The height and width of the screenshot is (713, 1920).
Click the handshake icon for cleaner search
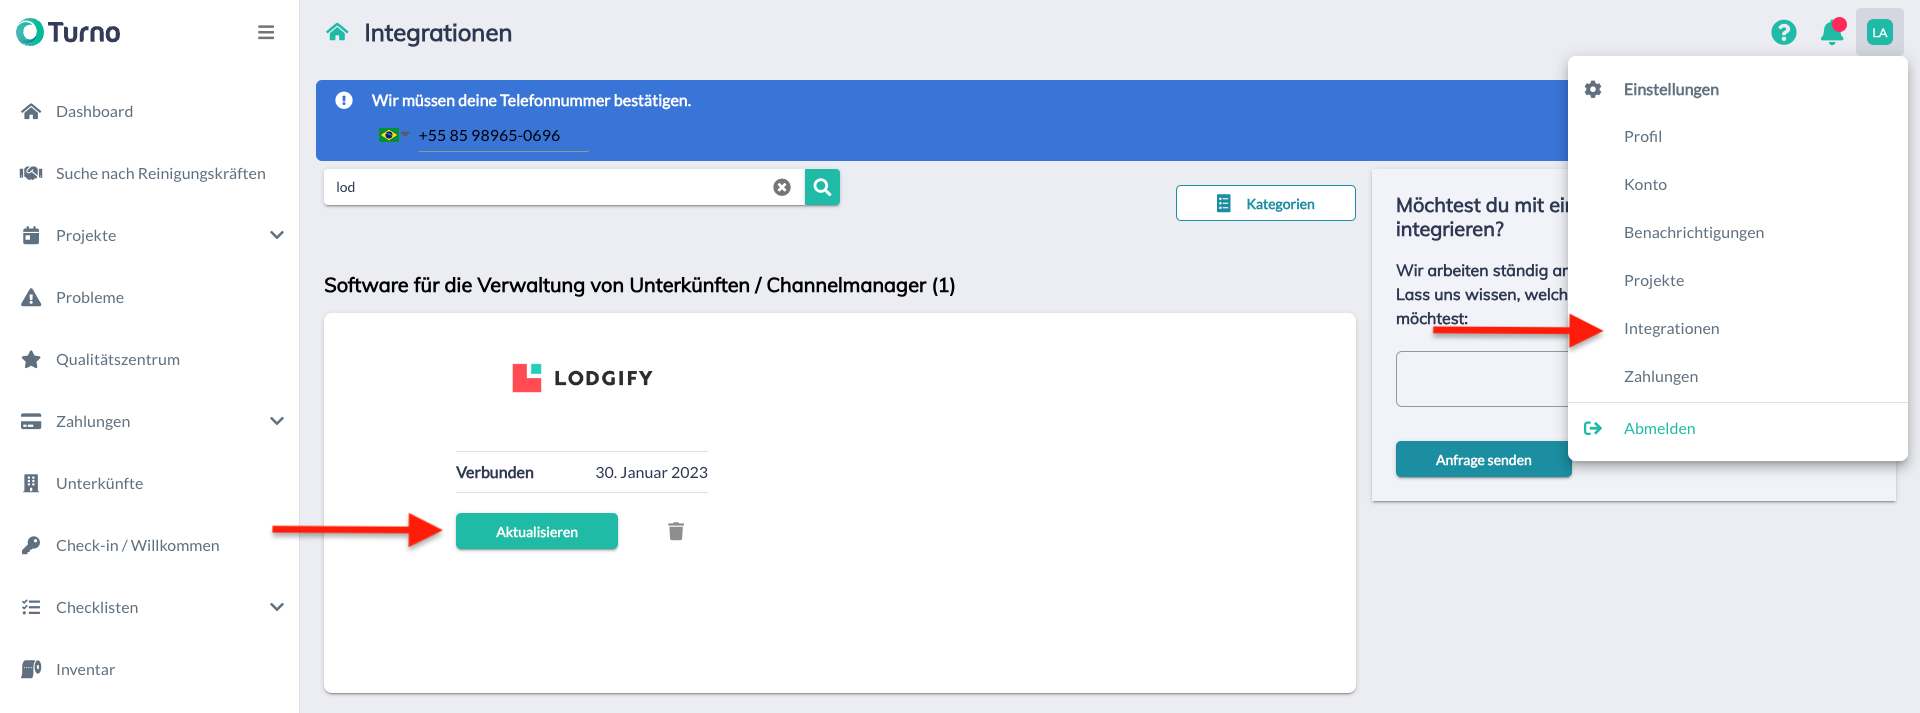coord(31,173)
